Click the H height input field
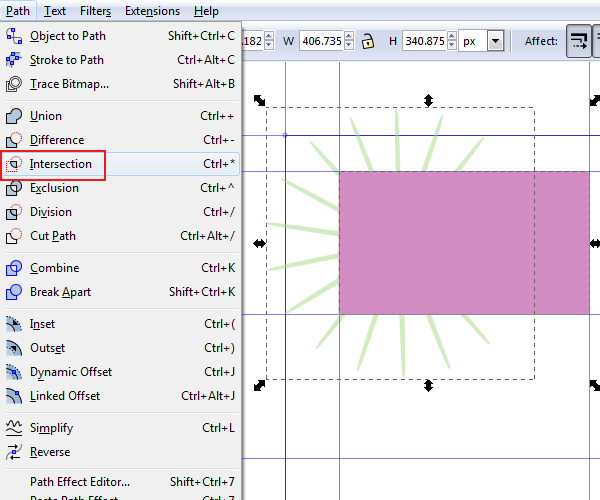This screenshot has height=500, width=600. click(x=425, y=41)
